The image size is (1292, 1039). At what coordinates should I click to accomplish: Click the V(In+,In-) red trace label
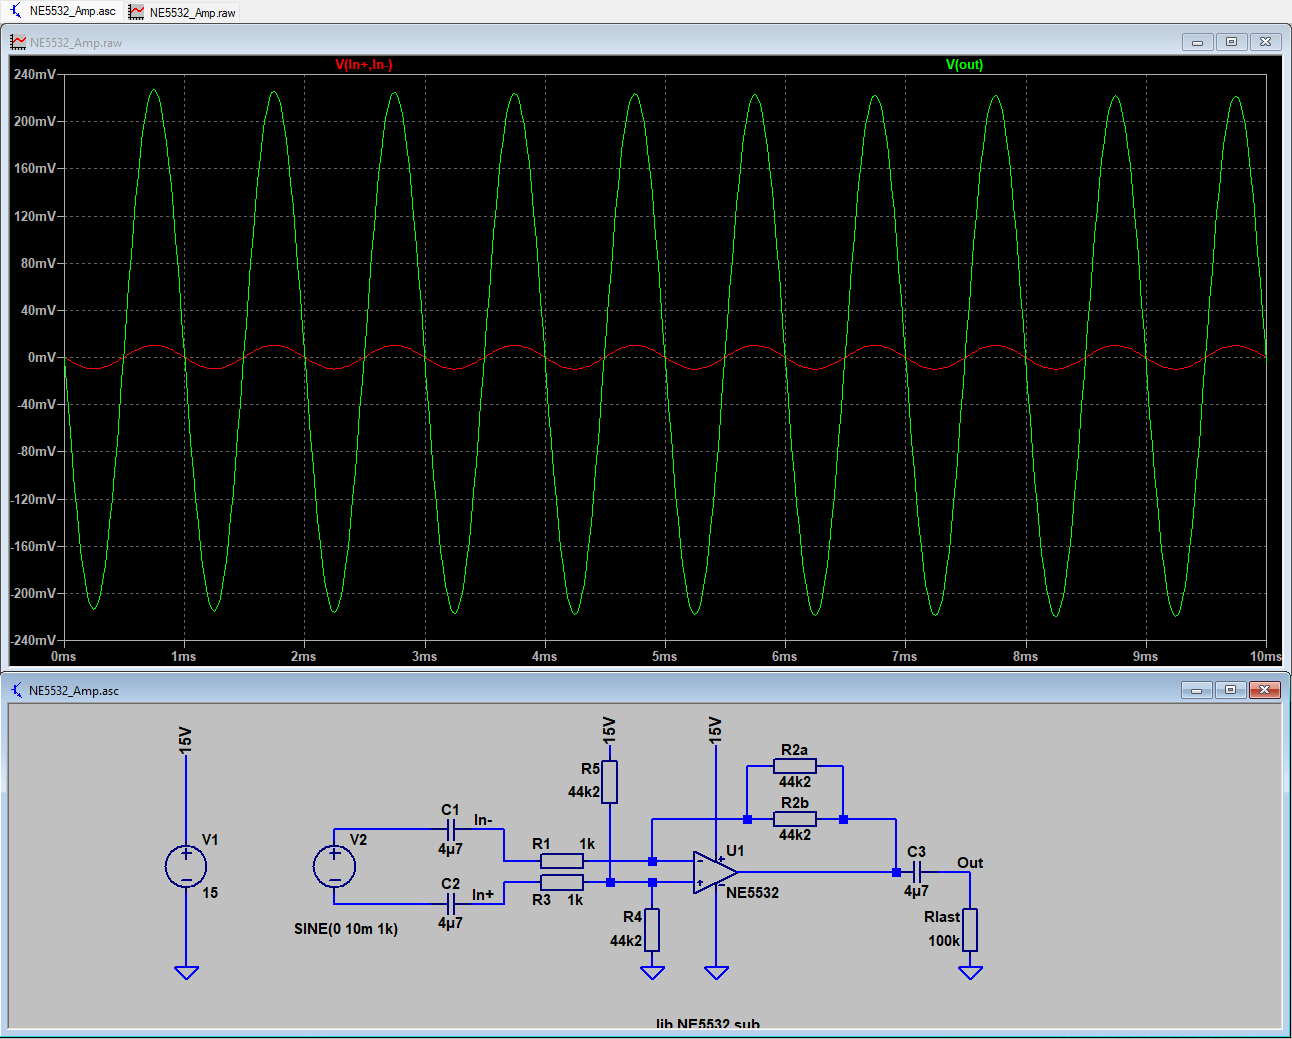click(x=363, y=64)
